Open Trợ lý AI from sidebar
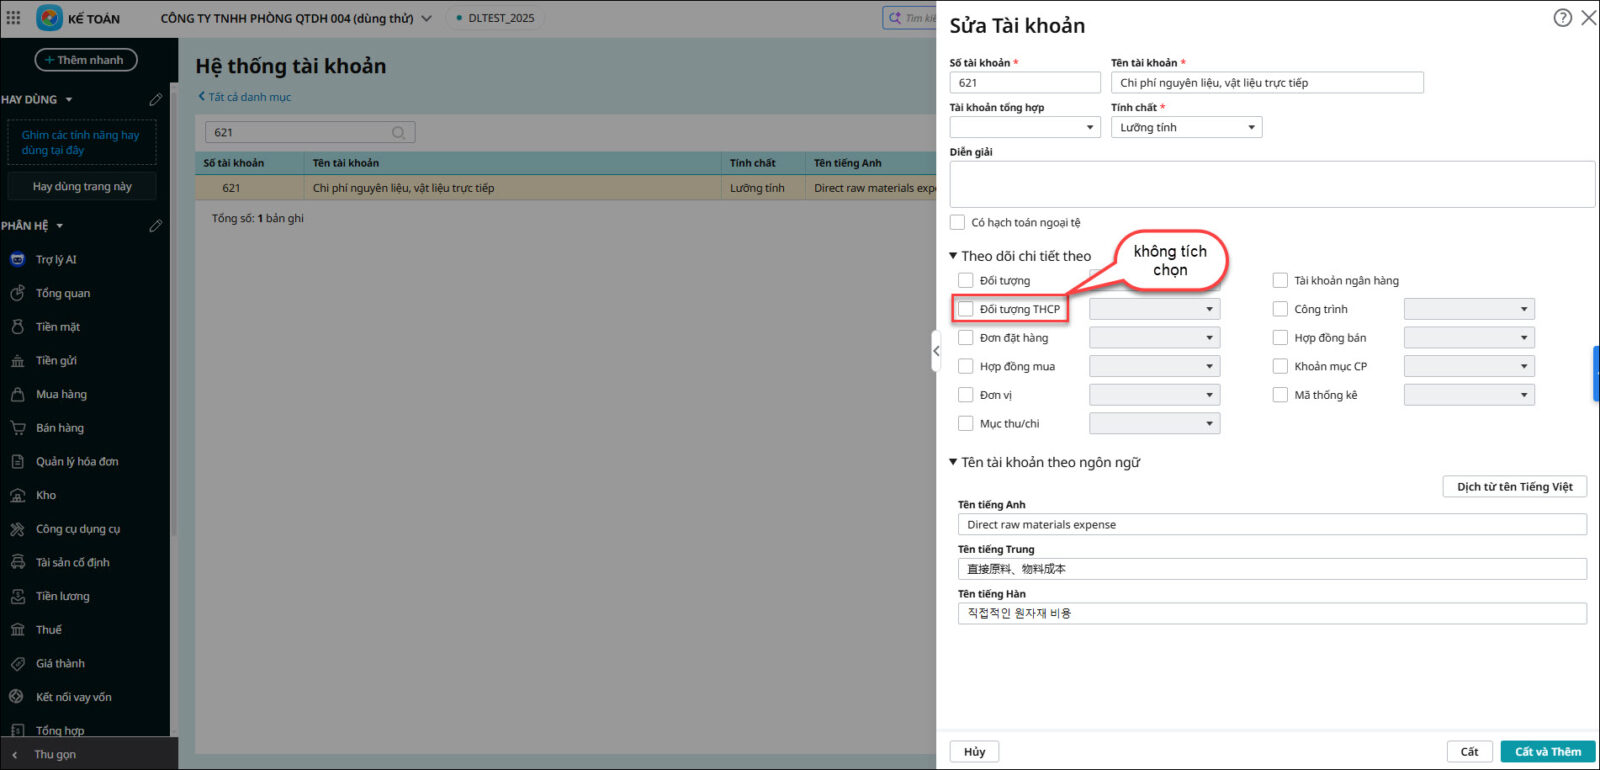The width and height of the screenshot is (1600, 770). (x=56, y=260)
